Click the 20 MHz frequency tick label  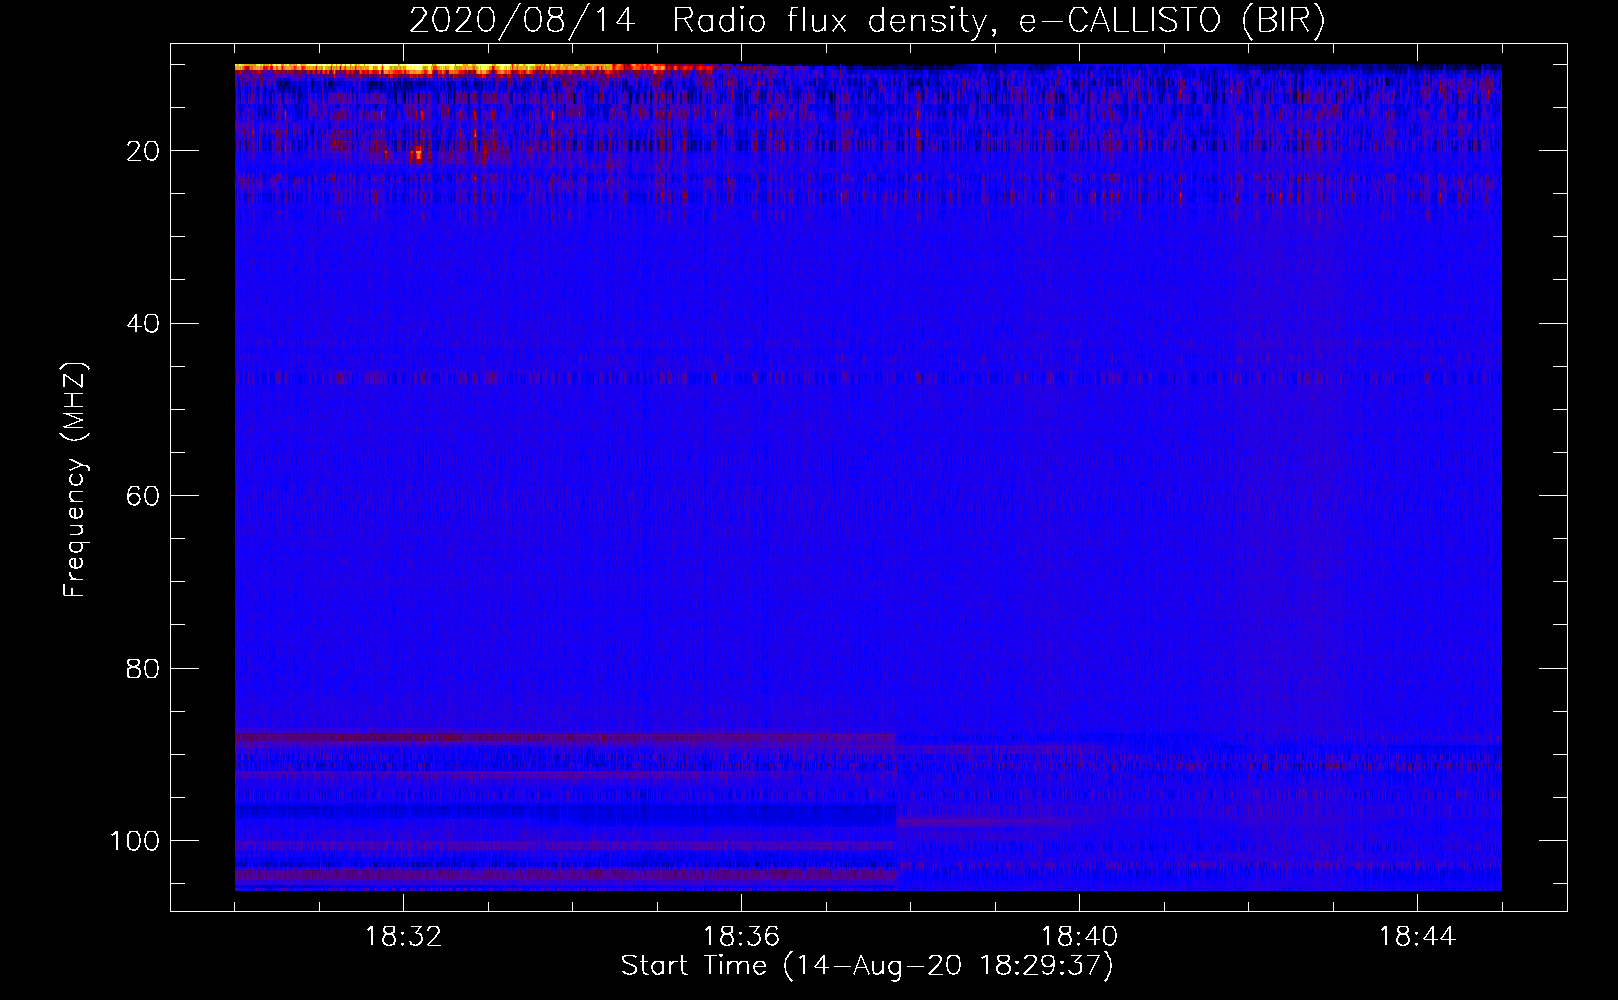click(144, 151)
